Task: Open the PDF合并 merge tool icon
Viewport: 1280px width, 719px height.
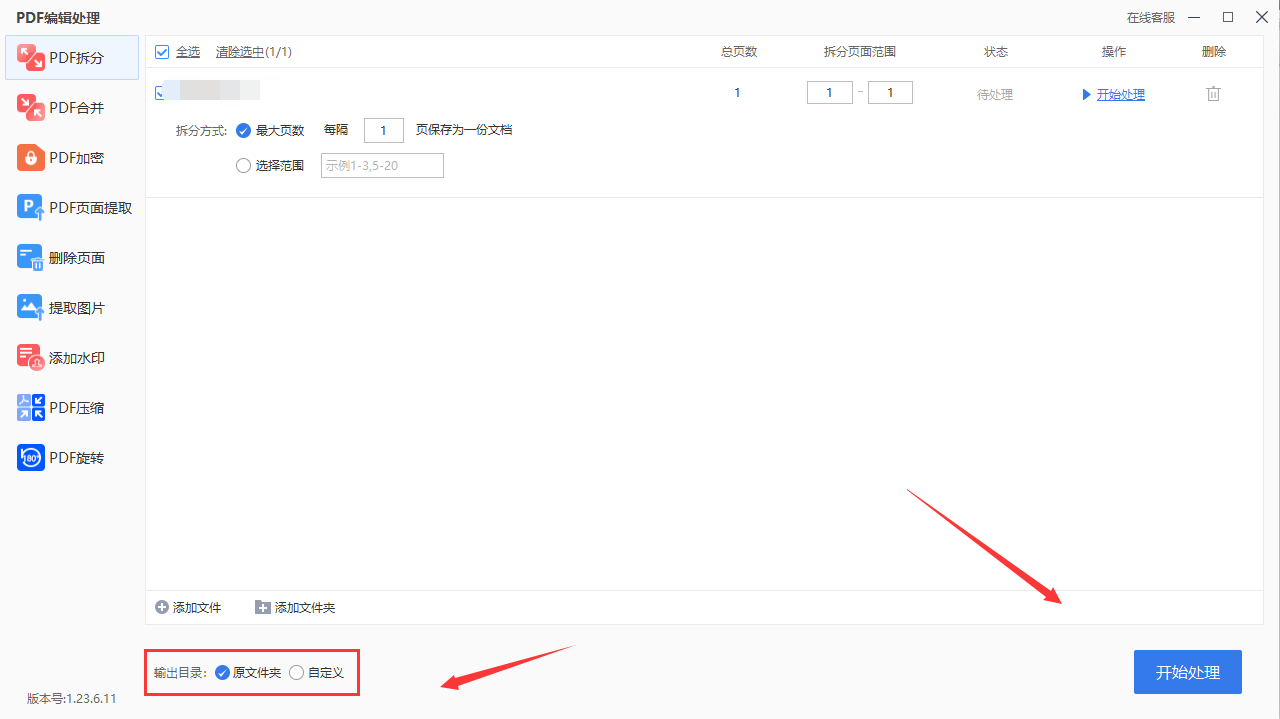Action: point(31,107)
